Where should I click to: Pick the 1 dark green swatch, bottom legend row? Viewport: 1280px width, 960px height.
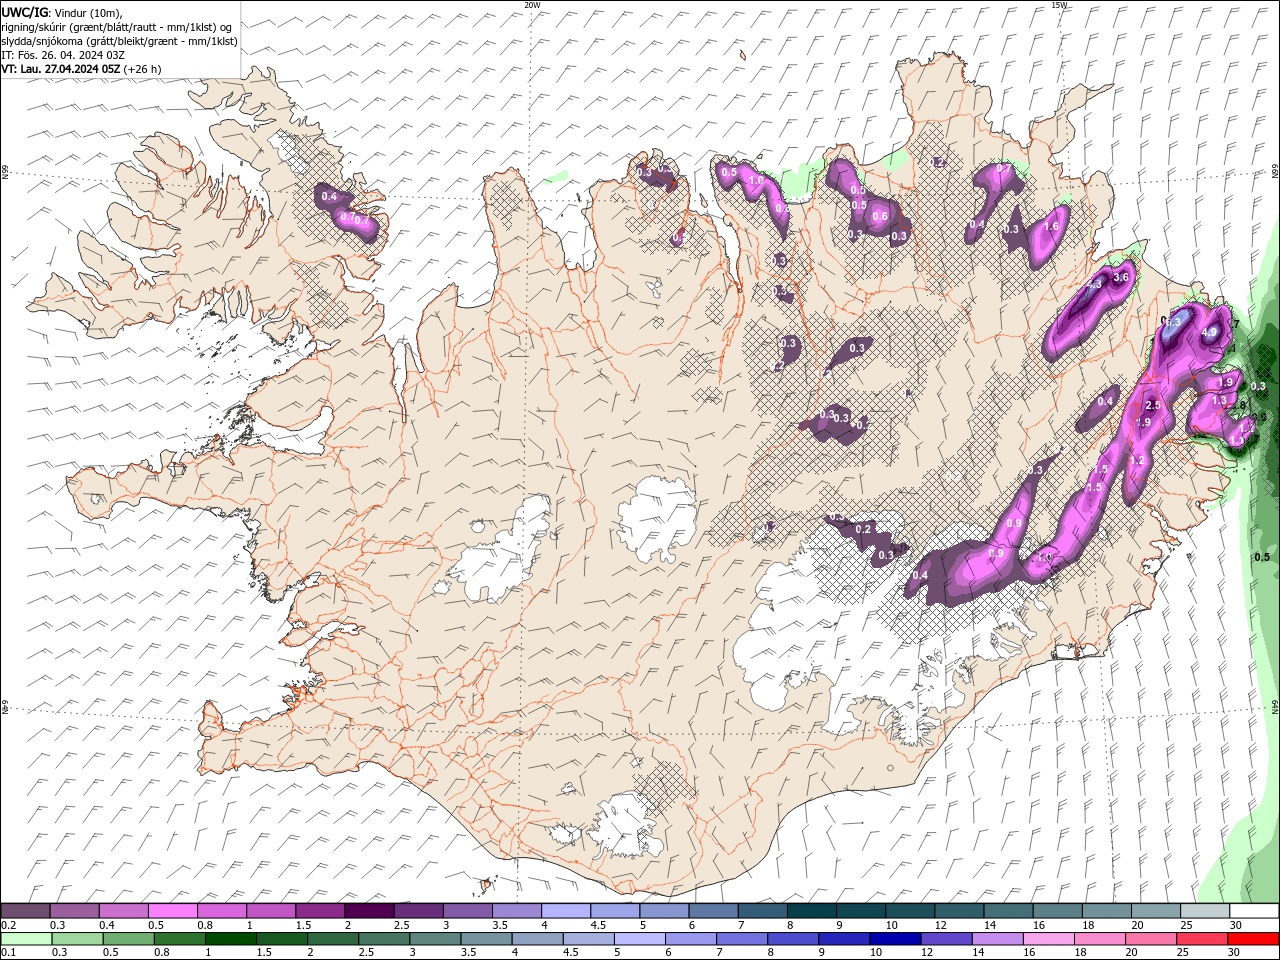231,939
